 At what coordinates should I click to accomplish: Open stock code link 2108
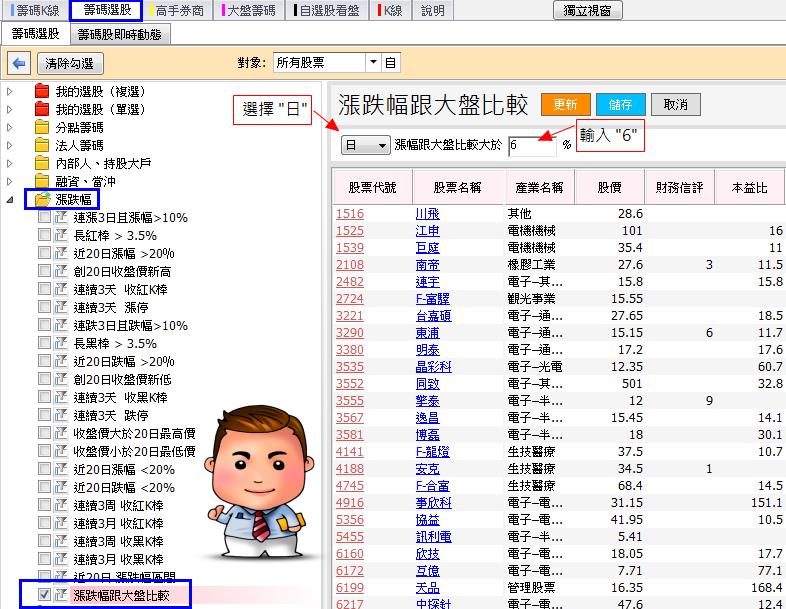tap(349, 265)
